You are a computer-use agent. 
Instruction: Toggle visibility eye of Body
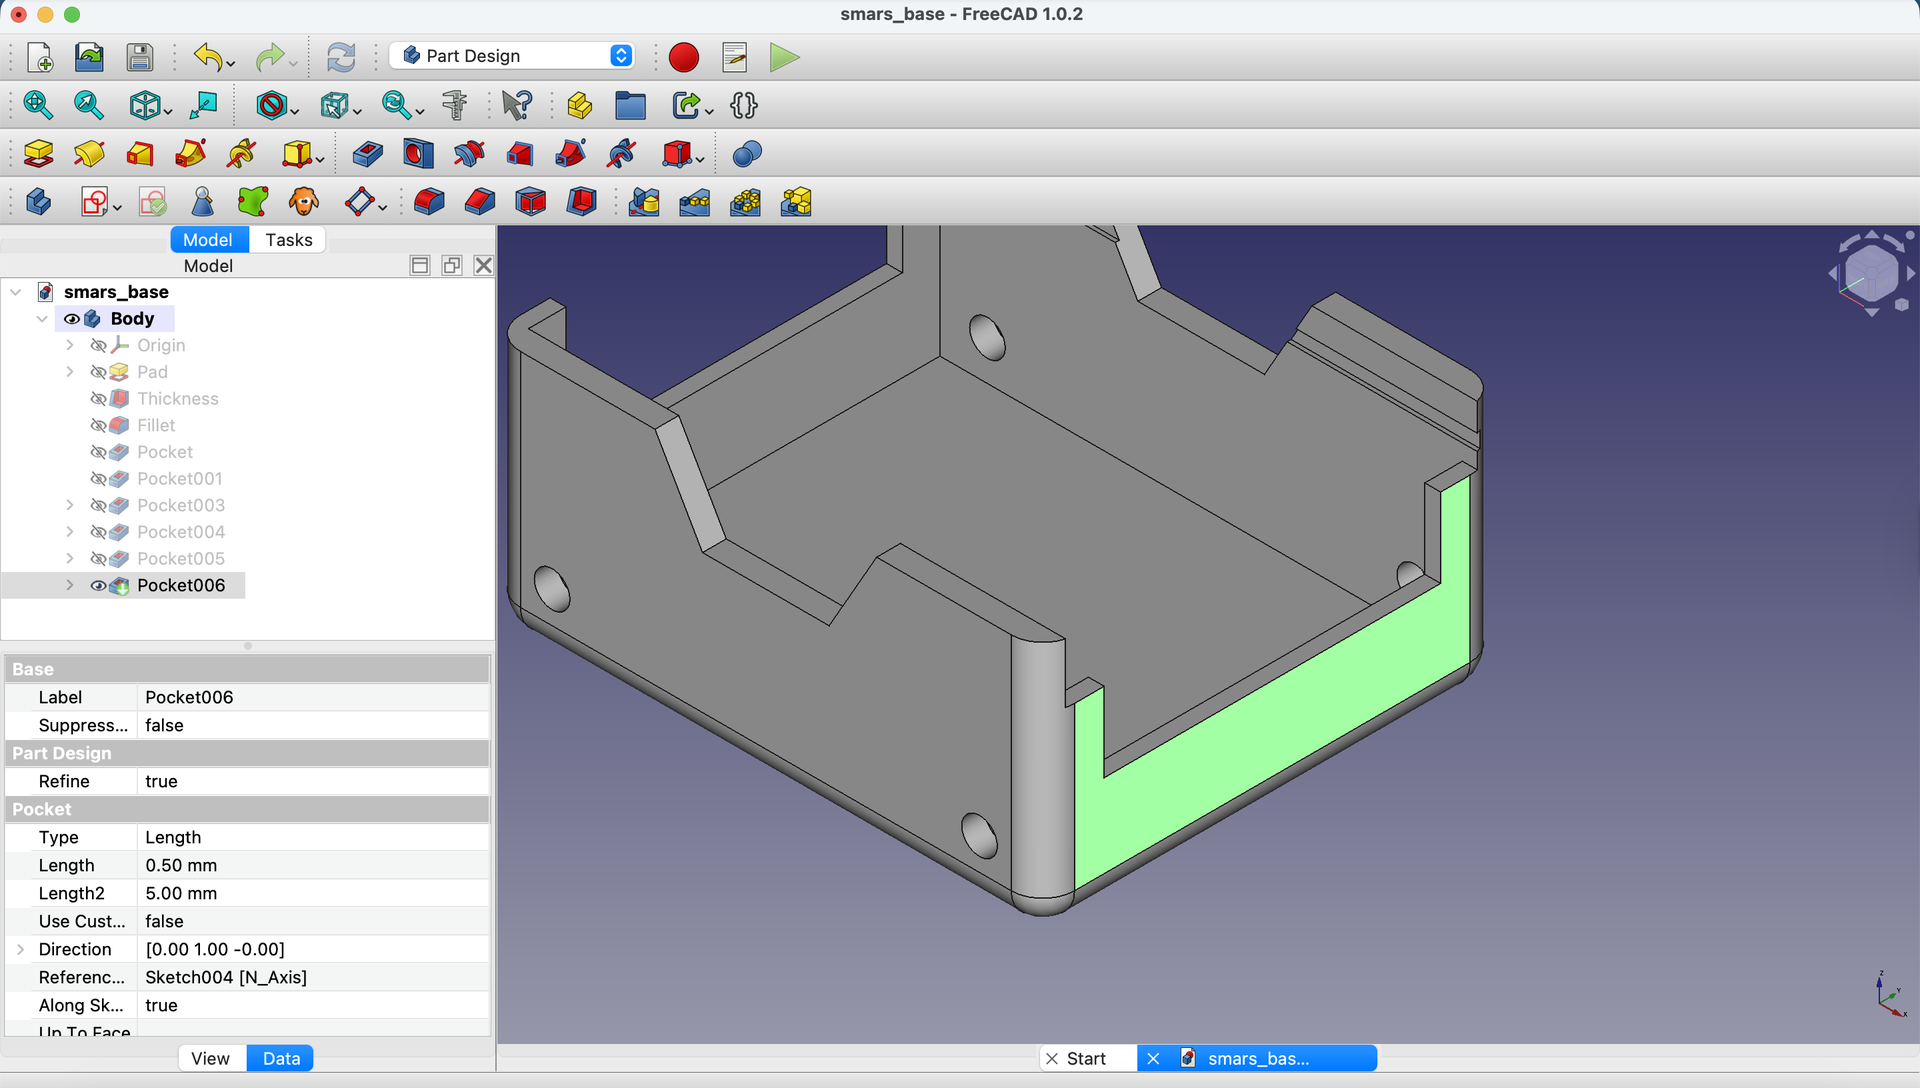pyautogui.click(x=72, y=319)
